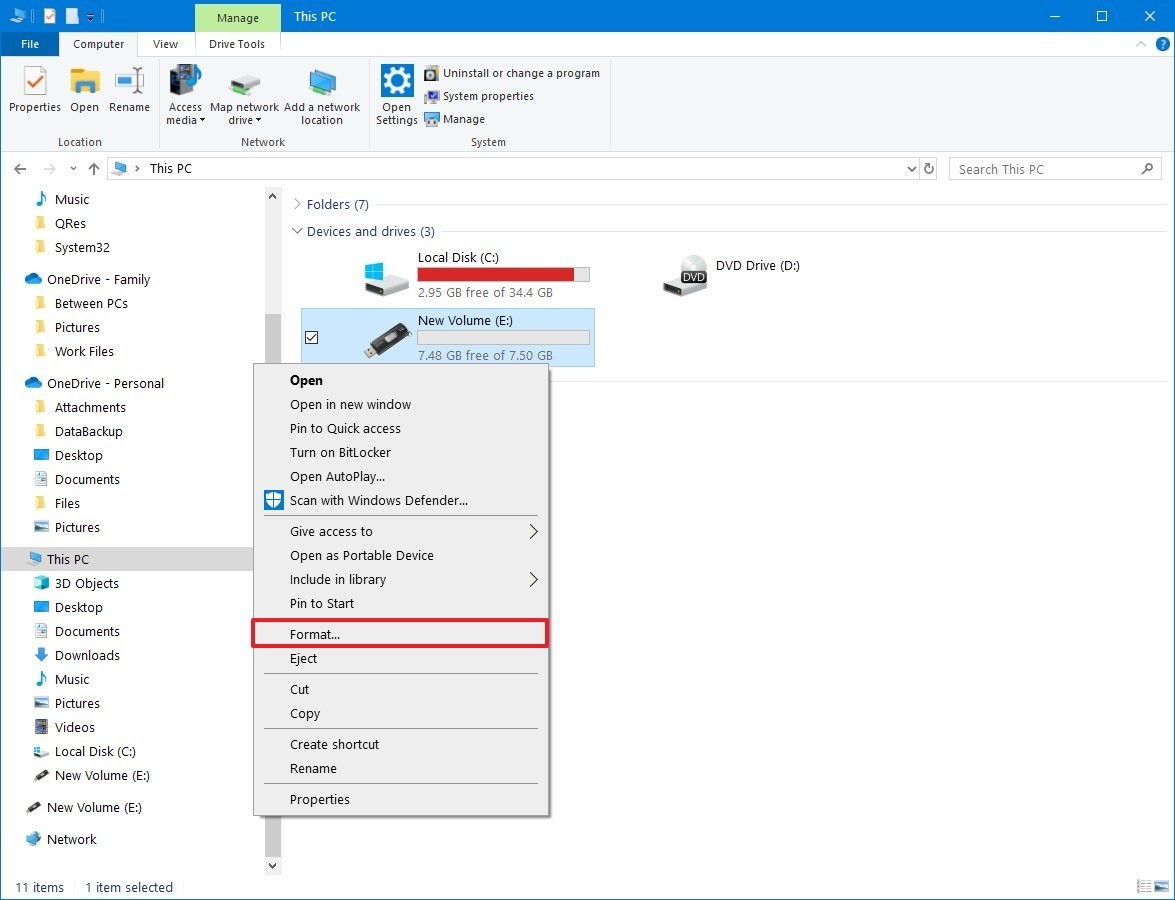This screenshot has height=900, width=1175.
Task: Switch to details view toggle in status bar
Action: pos(1144,887)
